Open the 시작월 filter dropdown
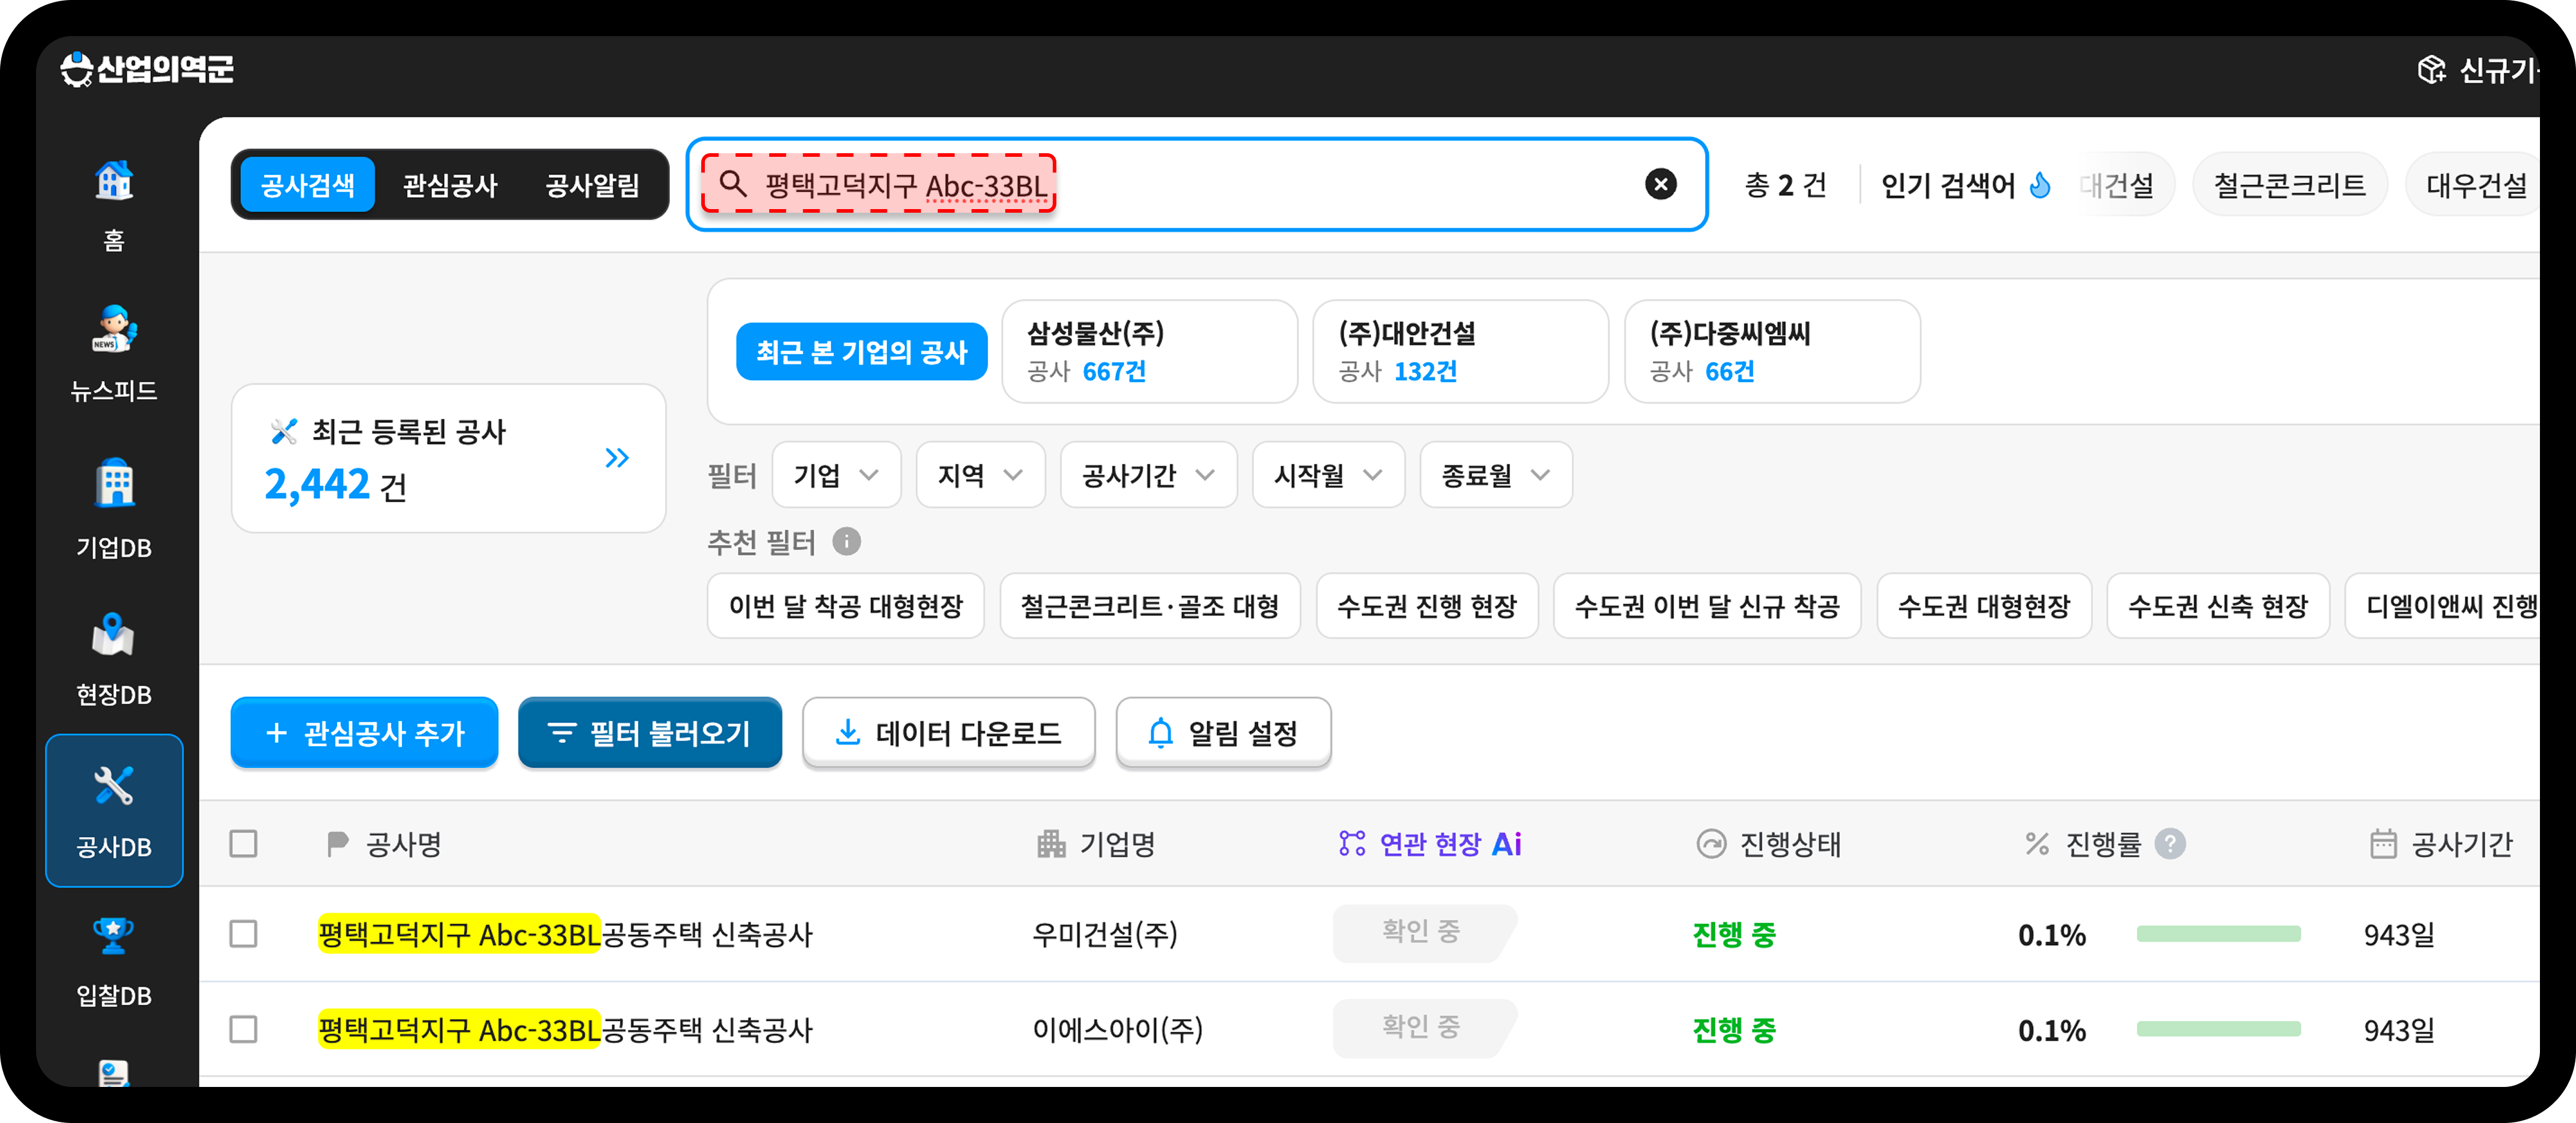 (1328, 475)
